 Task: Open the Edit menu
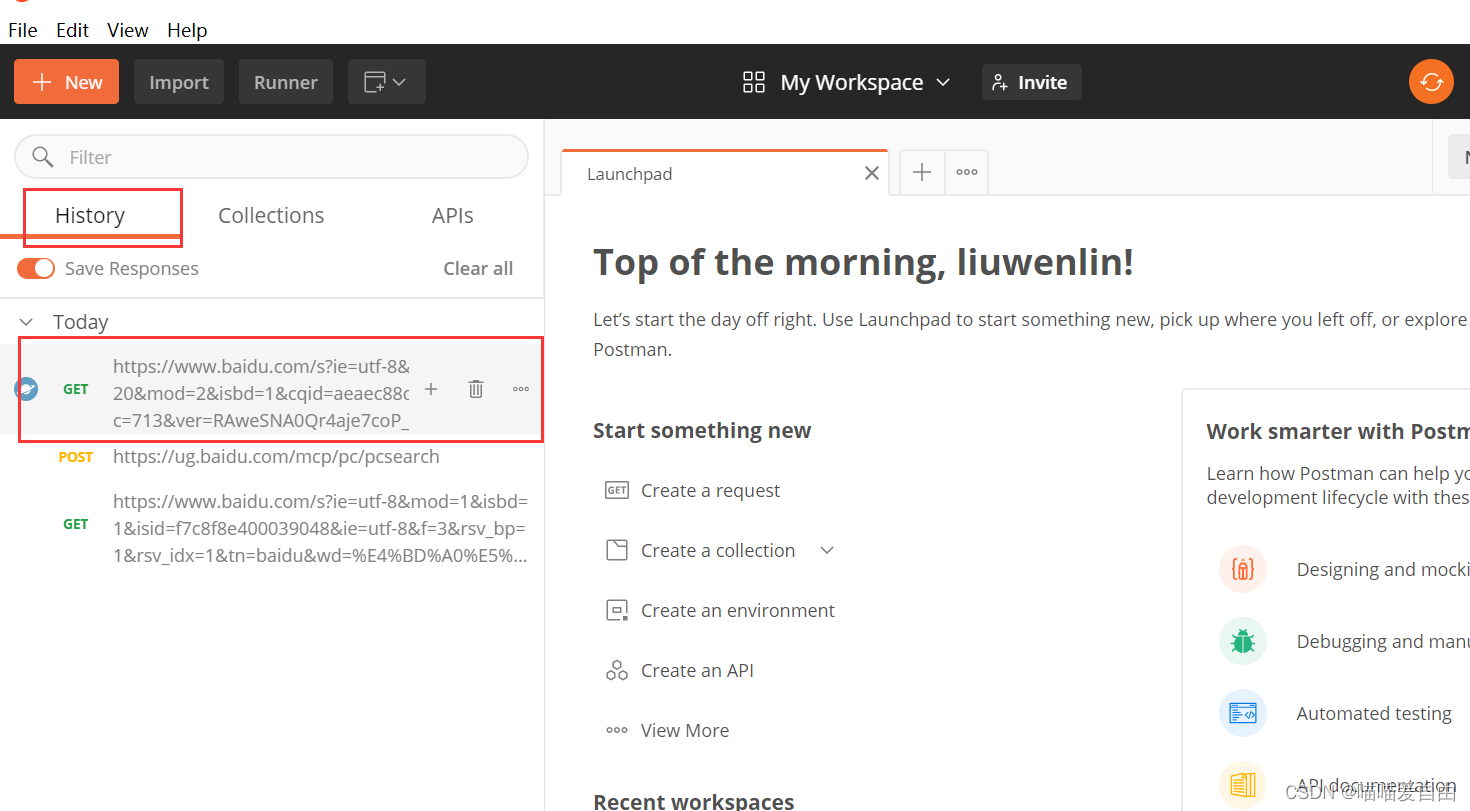tap(72, 30)
